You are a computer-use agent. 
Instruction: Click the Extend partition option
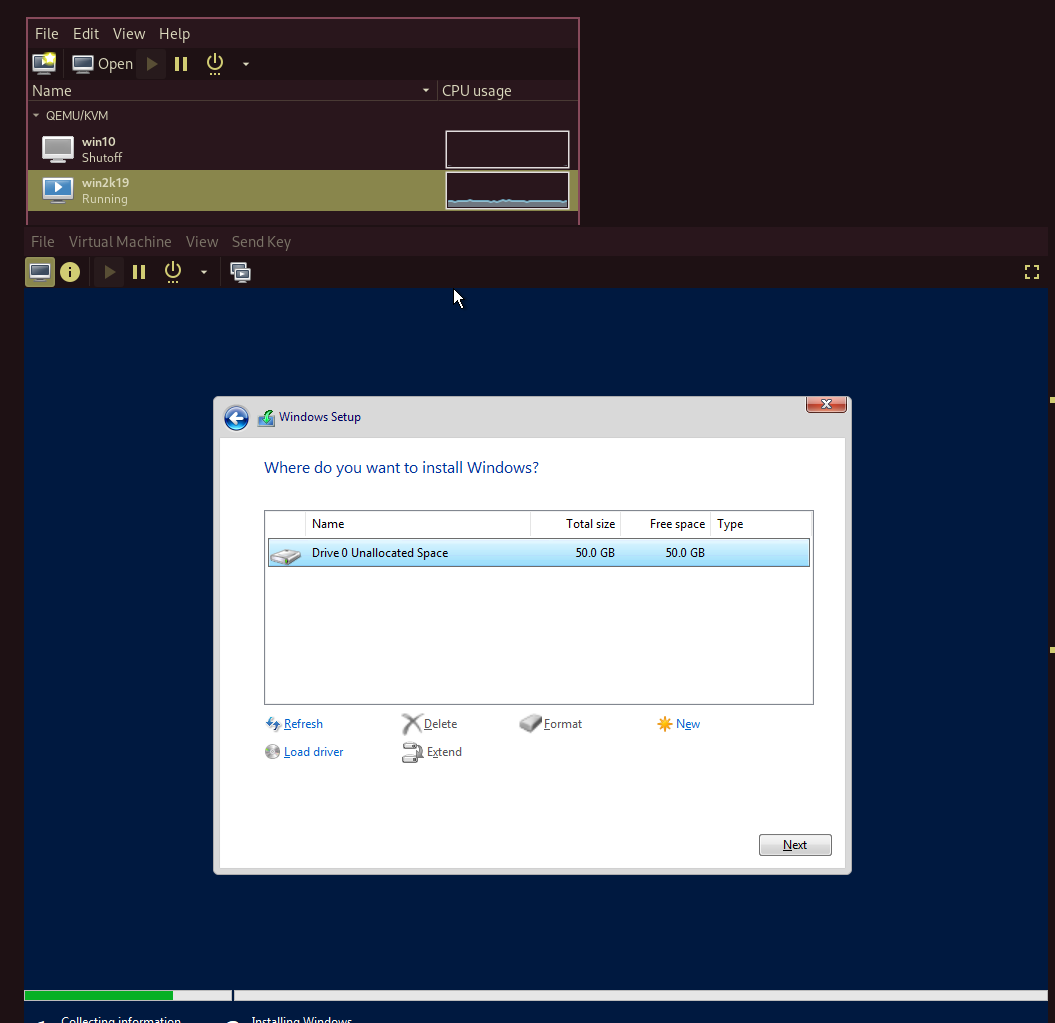point(432,752)
